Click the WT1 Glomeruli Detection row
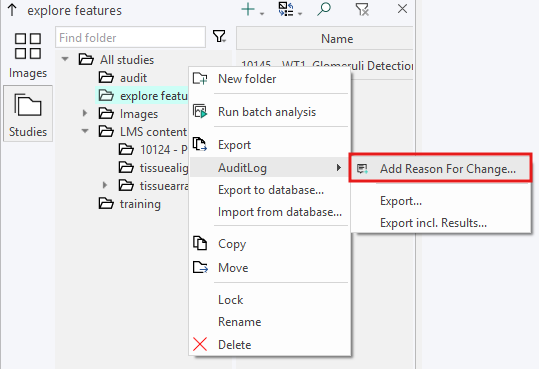 pos(325,65)
